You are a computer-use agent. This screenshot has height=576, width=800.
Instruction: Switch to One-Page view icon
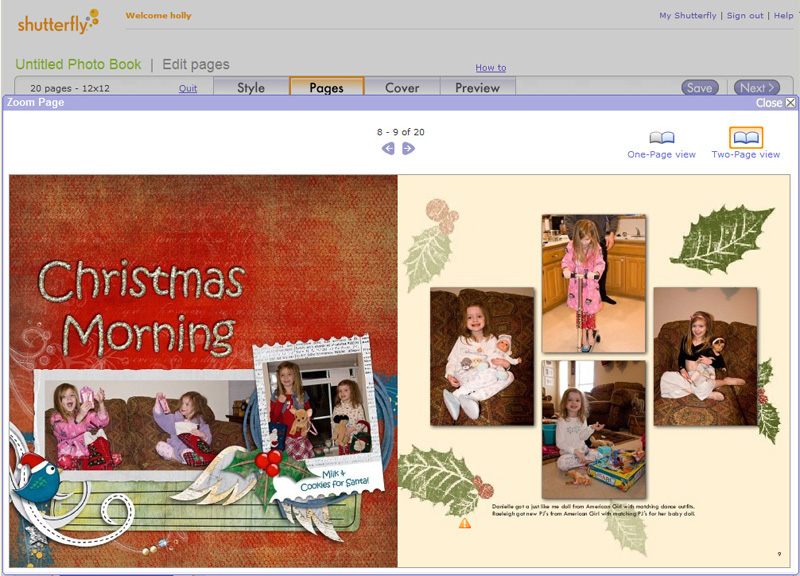tap(661, 138)
